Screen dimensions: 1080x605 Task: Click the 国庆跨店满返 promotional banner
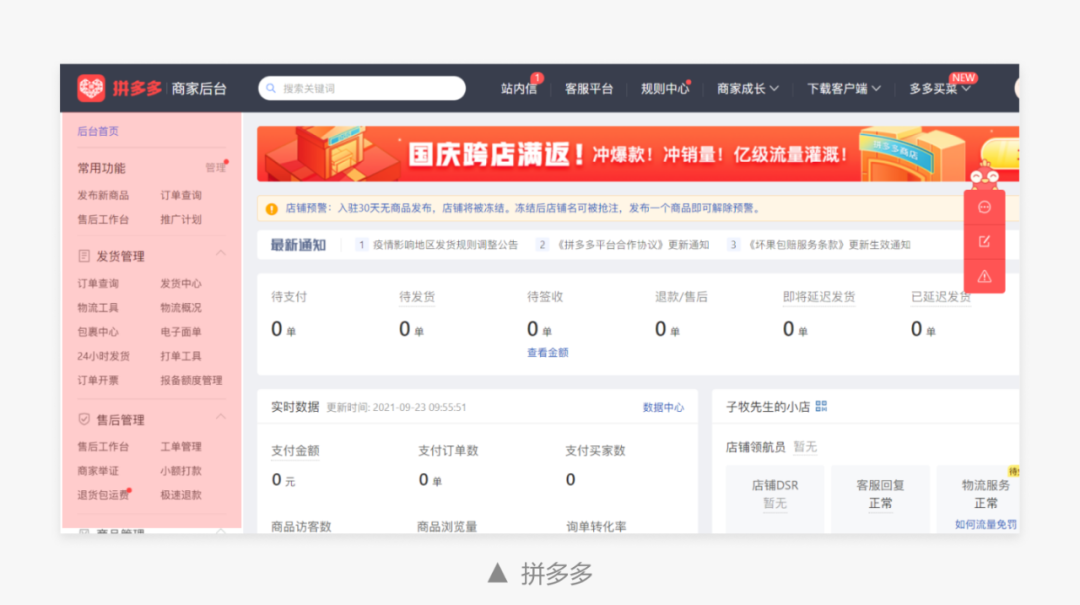638,154
